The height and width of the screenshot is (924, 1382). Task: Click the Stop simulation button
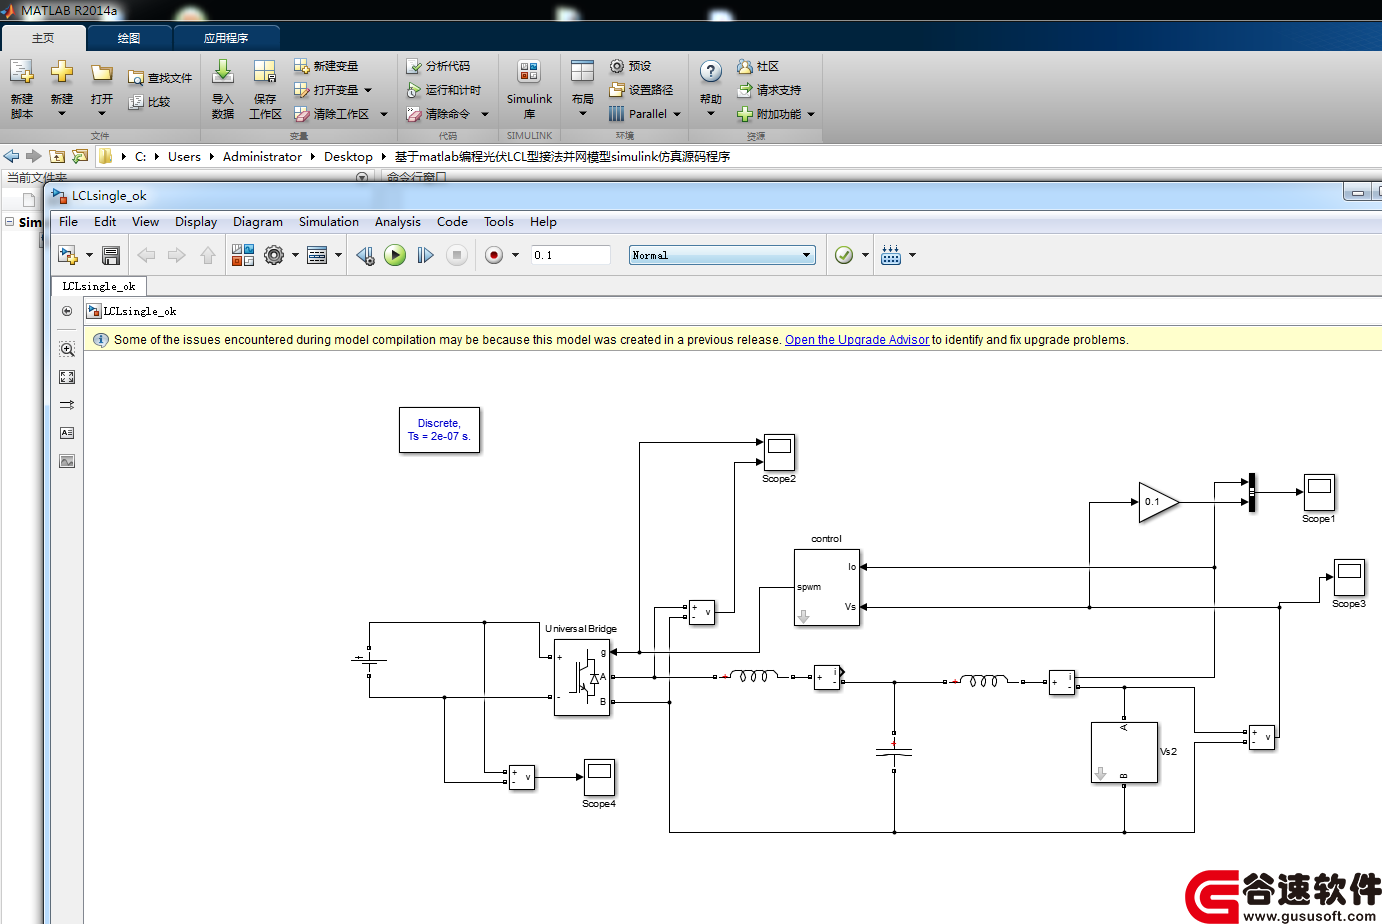pyautogui.click(x=457, y=255)
